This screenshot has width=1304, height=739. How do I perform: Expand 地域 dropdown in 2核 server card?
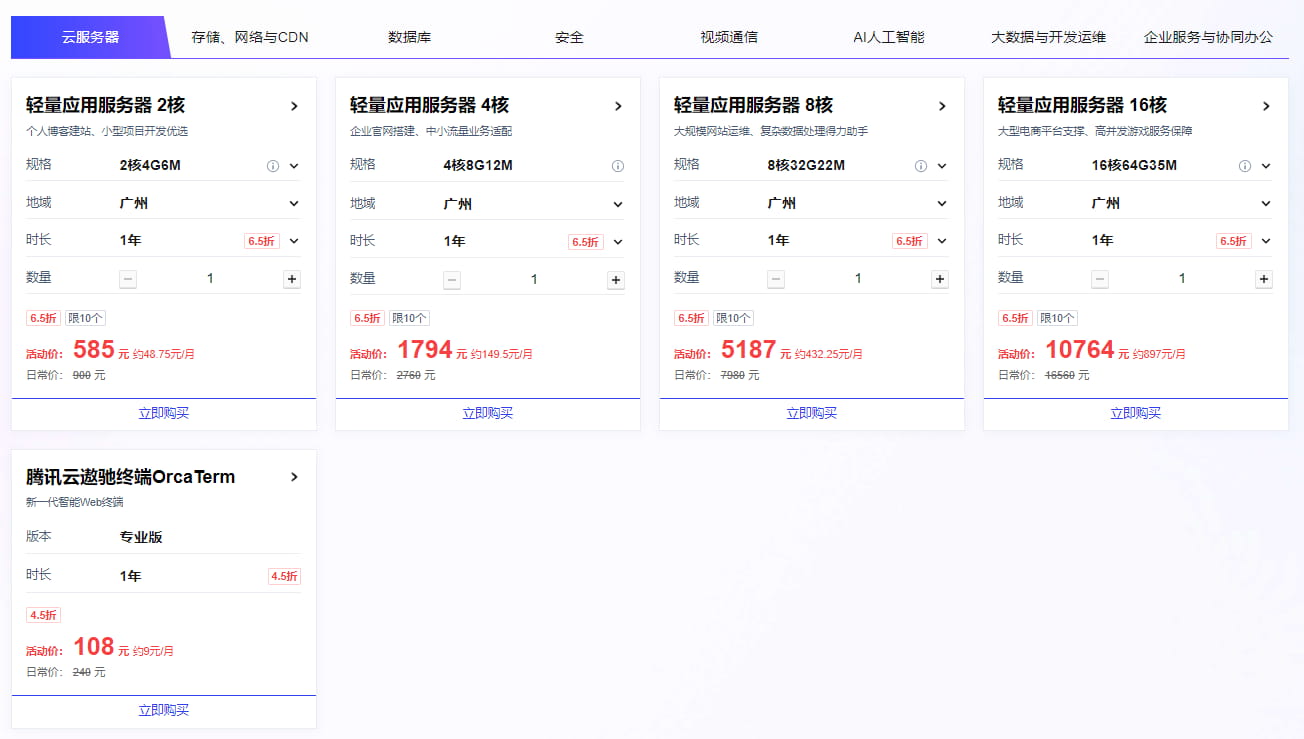pos(294,203)
